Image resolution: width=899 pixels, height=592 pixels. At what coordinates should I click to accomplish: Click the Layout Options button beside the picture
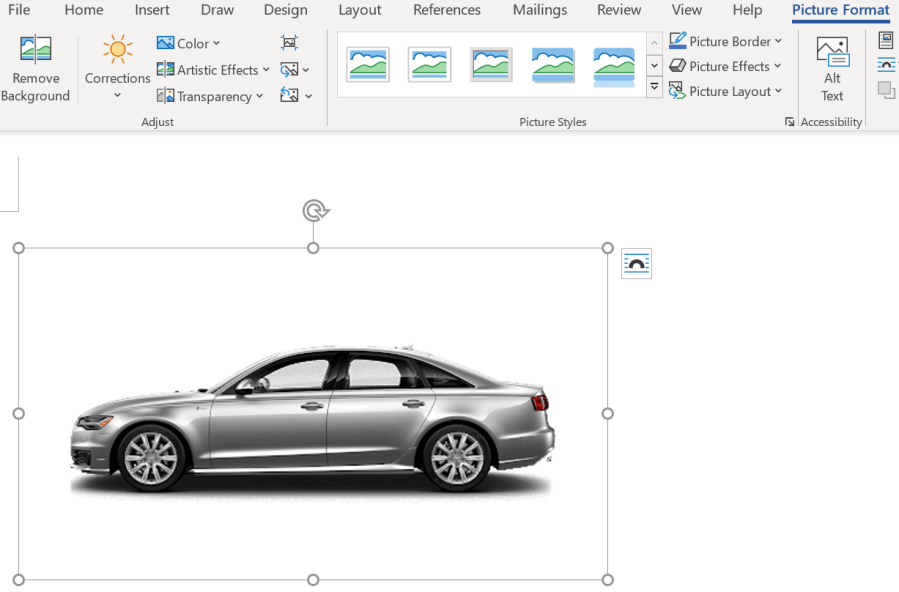coord(636,264)
